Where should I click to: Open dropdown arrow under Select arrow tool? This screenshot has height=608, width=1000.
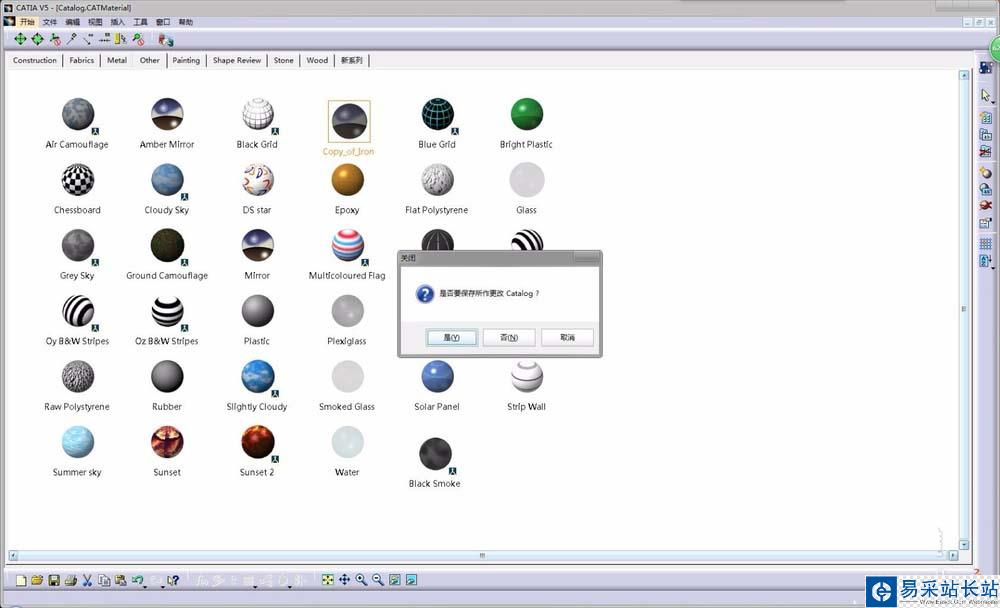pos(993,103)
